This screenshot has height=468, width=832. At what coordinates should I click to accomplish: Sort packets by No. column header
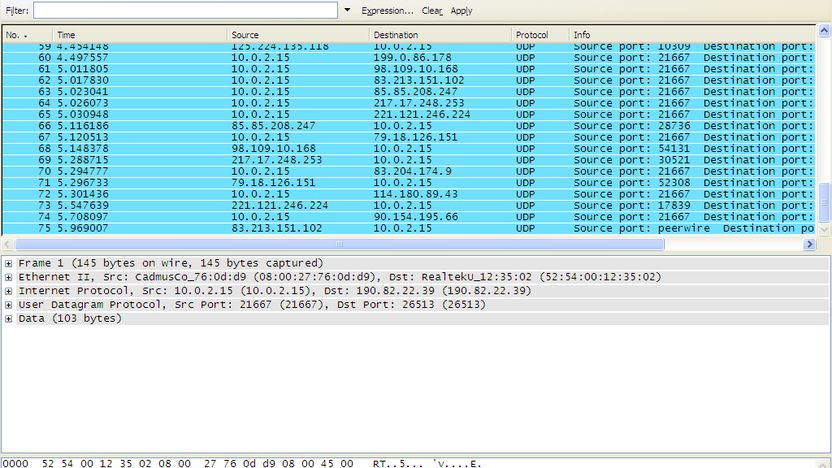tap(27, 34)
